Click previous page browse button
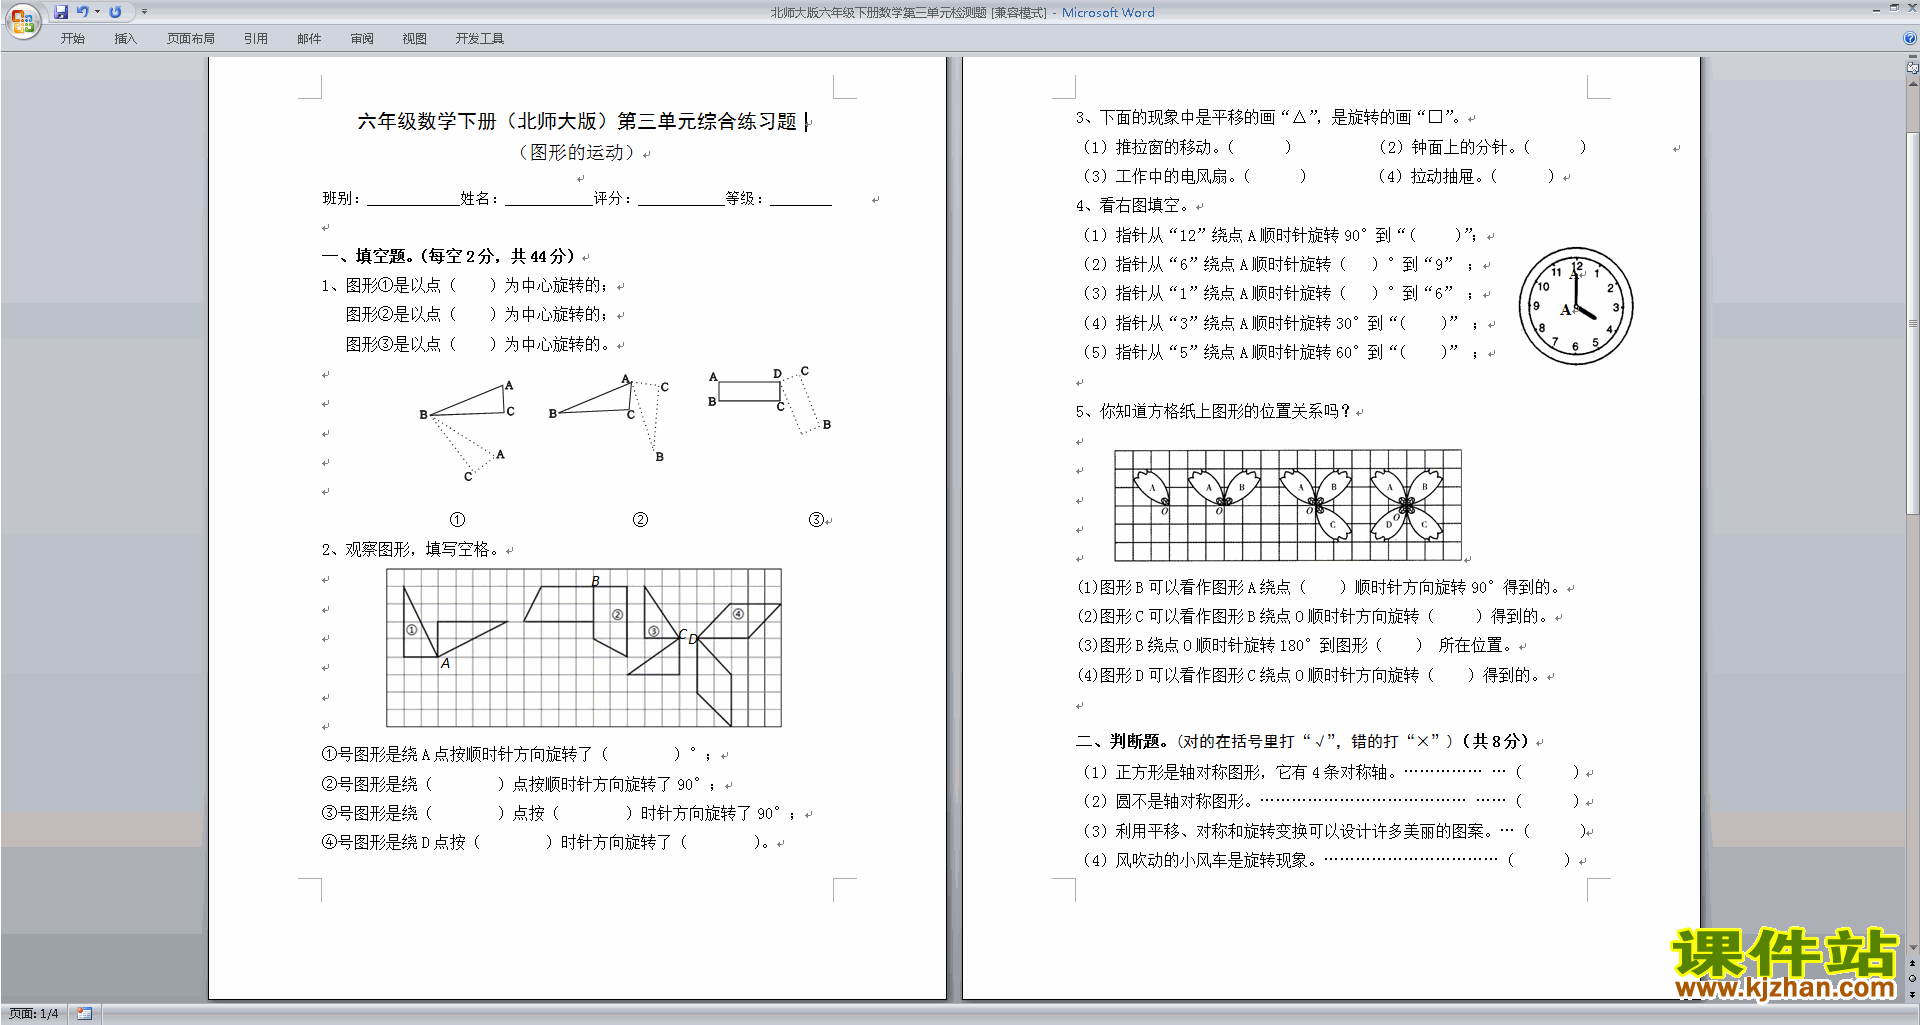 1912,963
